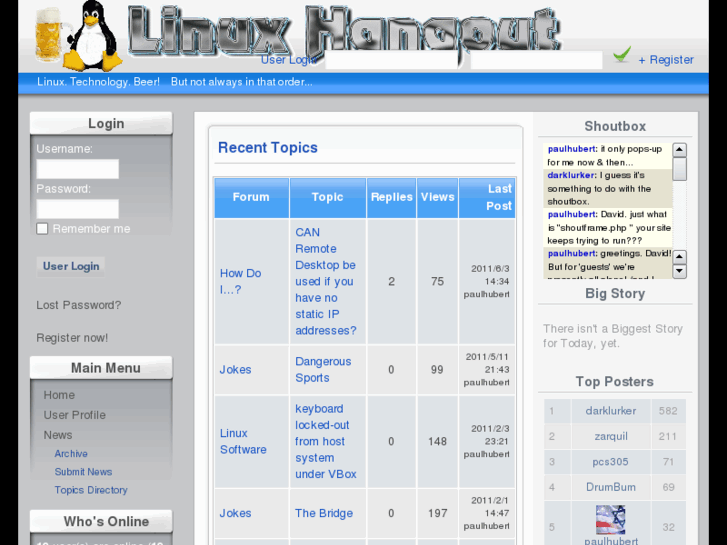This screenshot has width=727, height=545.
Task: Enable the Remember me checkbox
Action: click(42, 229)
